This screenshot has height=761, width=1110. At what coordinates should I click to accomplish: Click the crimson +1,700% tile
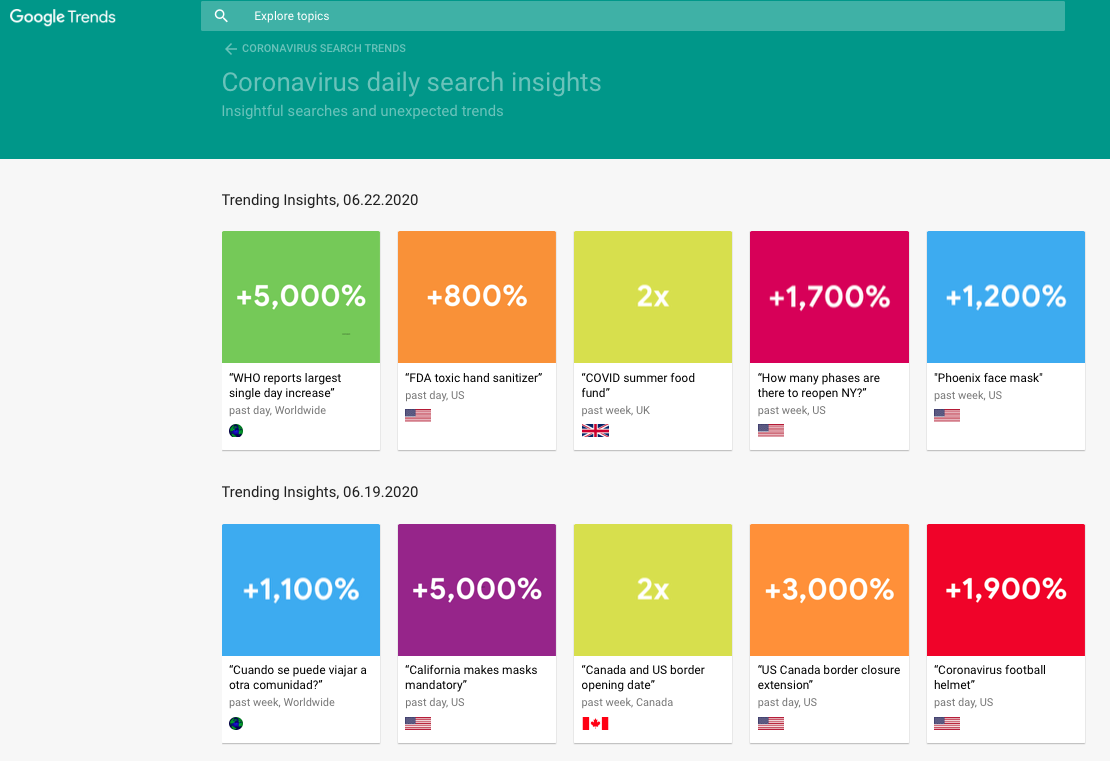(829, 297)
